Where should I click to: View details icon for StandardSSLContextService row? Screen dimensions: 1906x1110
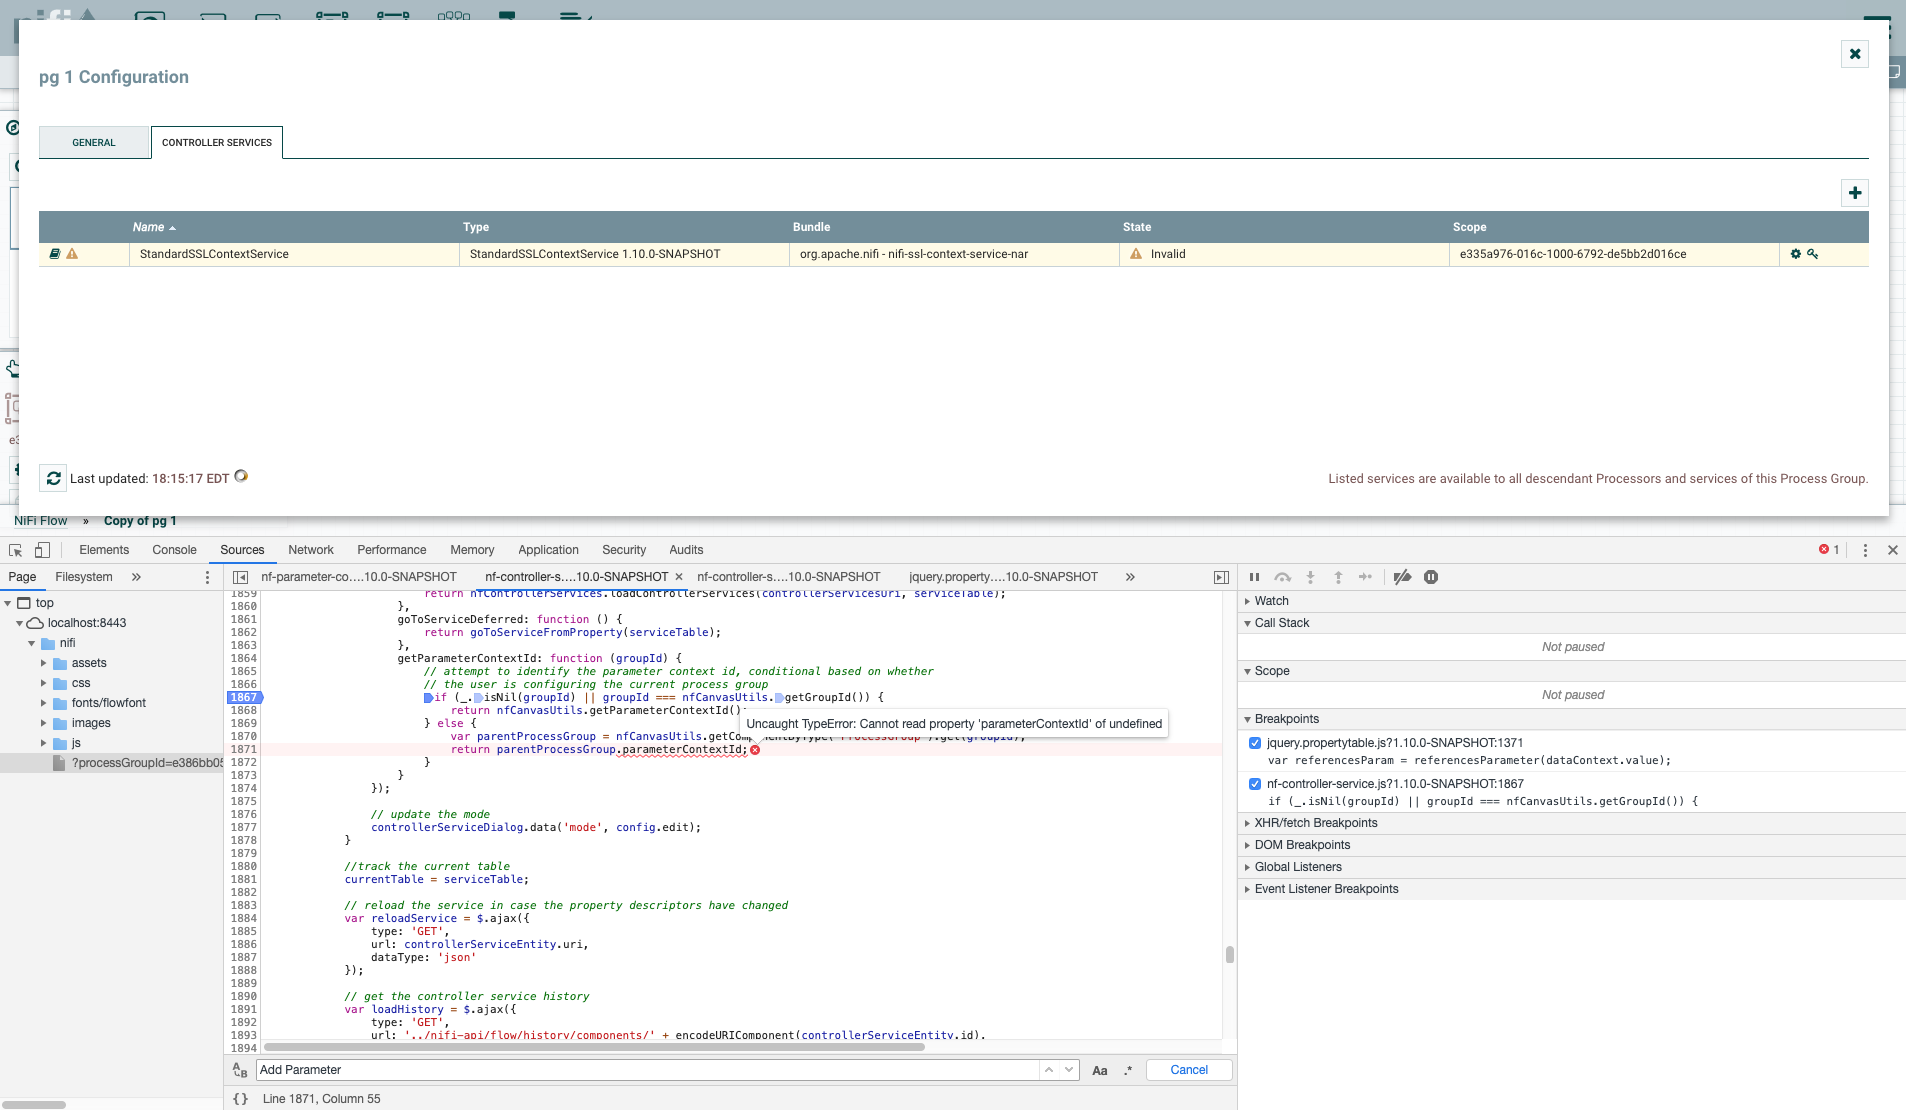click(x=55, y=254)
